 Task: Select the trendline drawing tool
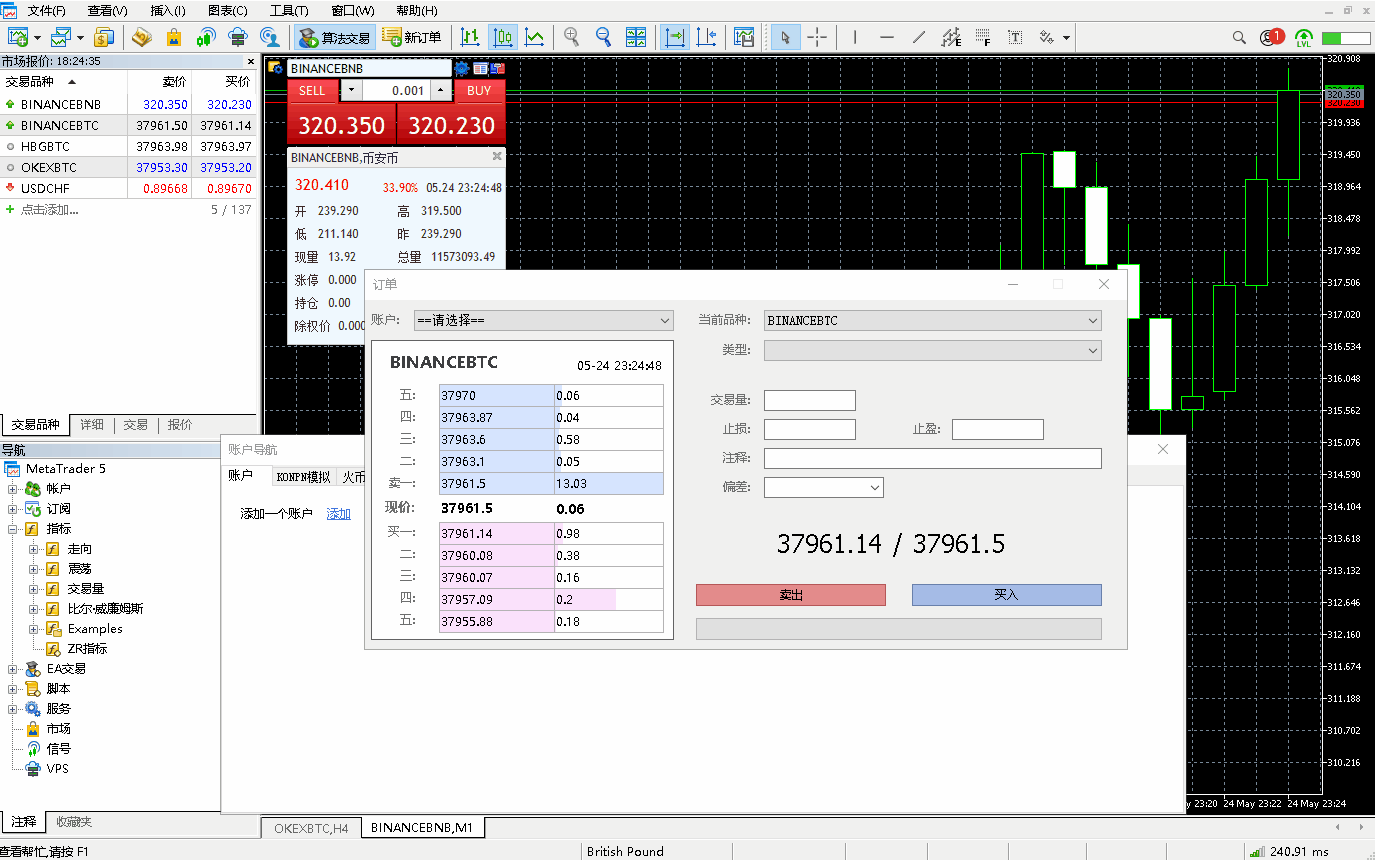(919, 37)
